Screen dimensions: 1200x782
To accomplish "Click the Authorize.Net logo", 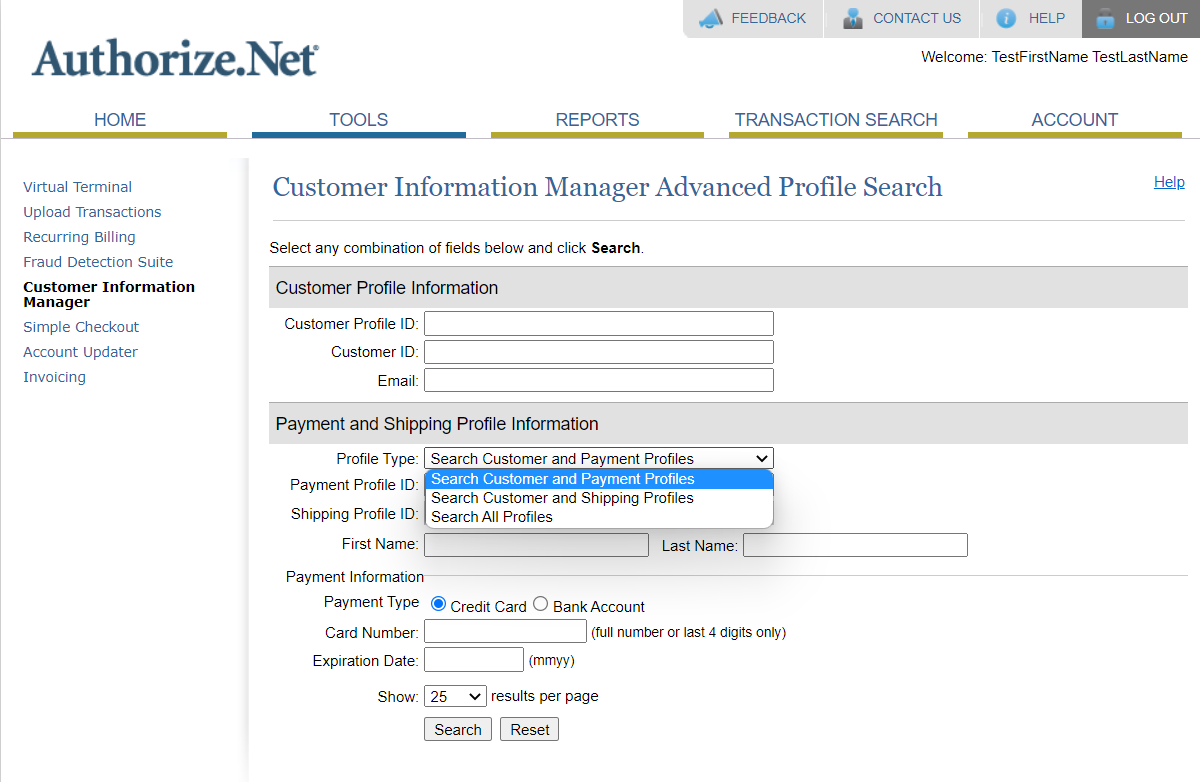I will tap(175, 59).
